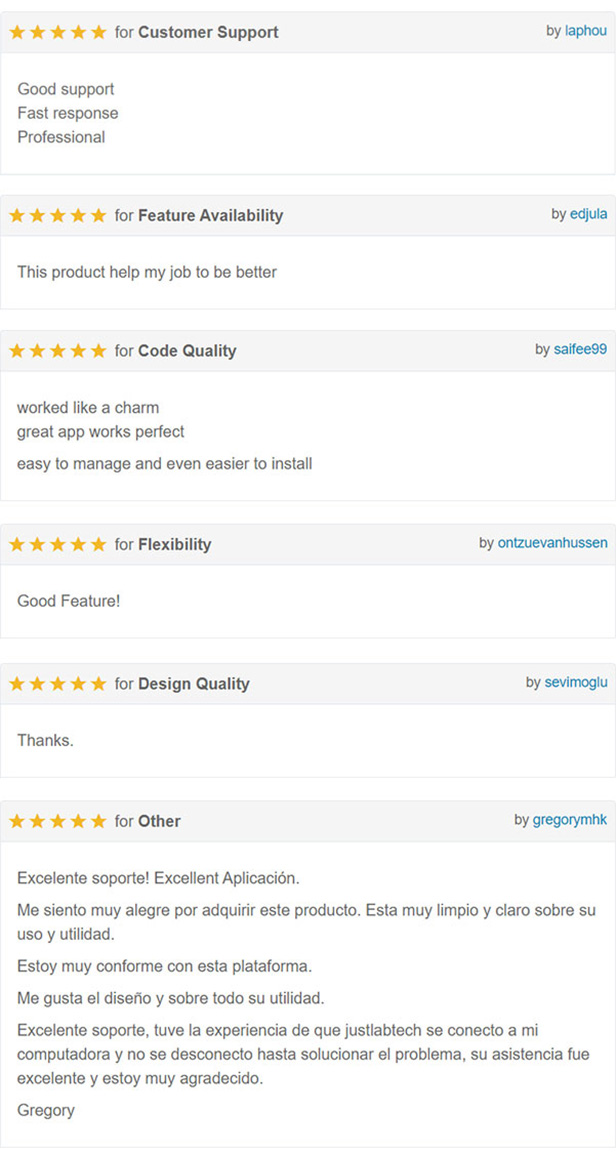Open gregorymhk's profile link
The height and width of the screenshot is (1156, 616).
pos(570,819)
